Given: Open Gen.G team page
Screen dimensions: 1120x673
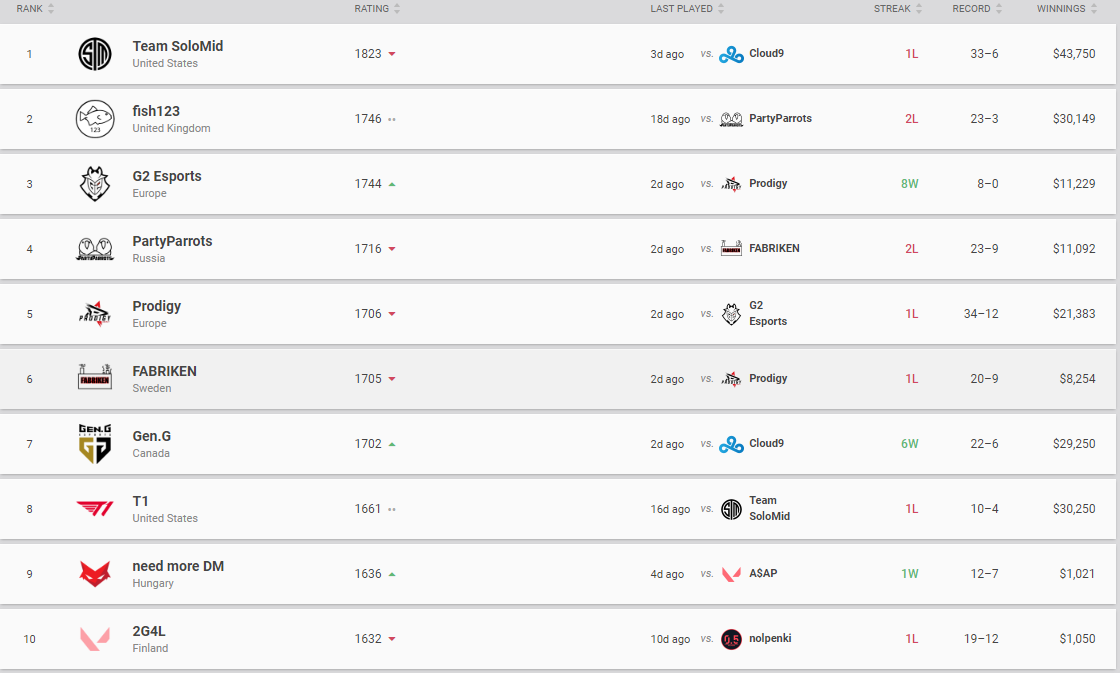Looking at the screenshot, I should (151, 437).
